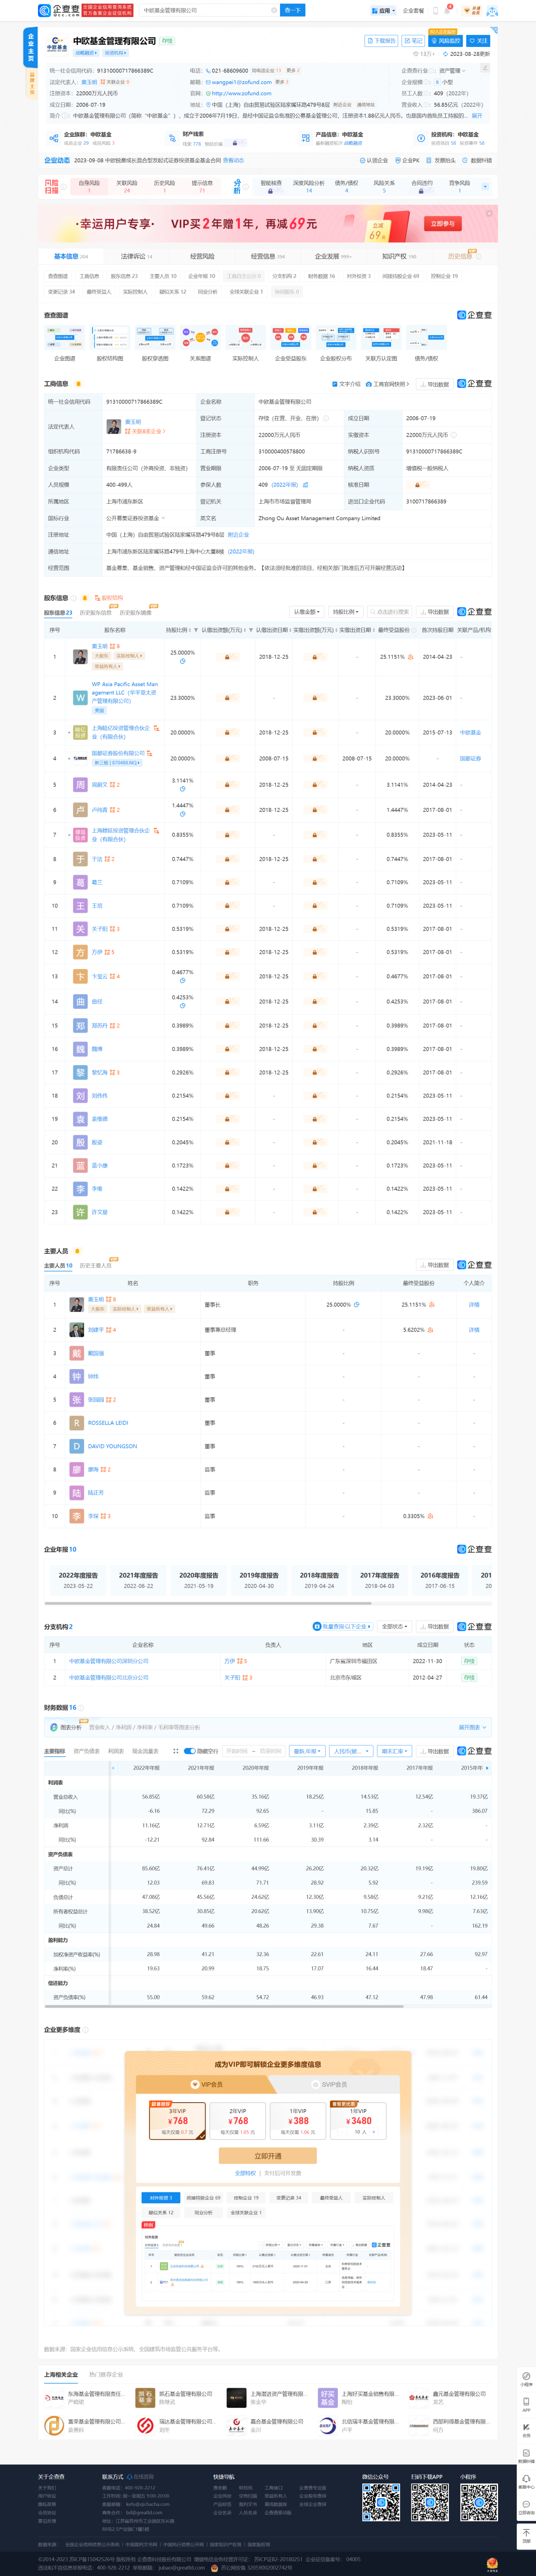The image size is (536, 2576).
Task: Open the 全部状态 dropdown in 分支机构
Action: pyautogui.click(x=393, y=1627)
